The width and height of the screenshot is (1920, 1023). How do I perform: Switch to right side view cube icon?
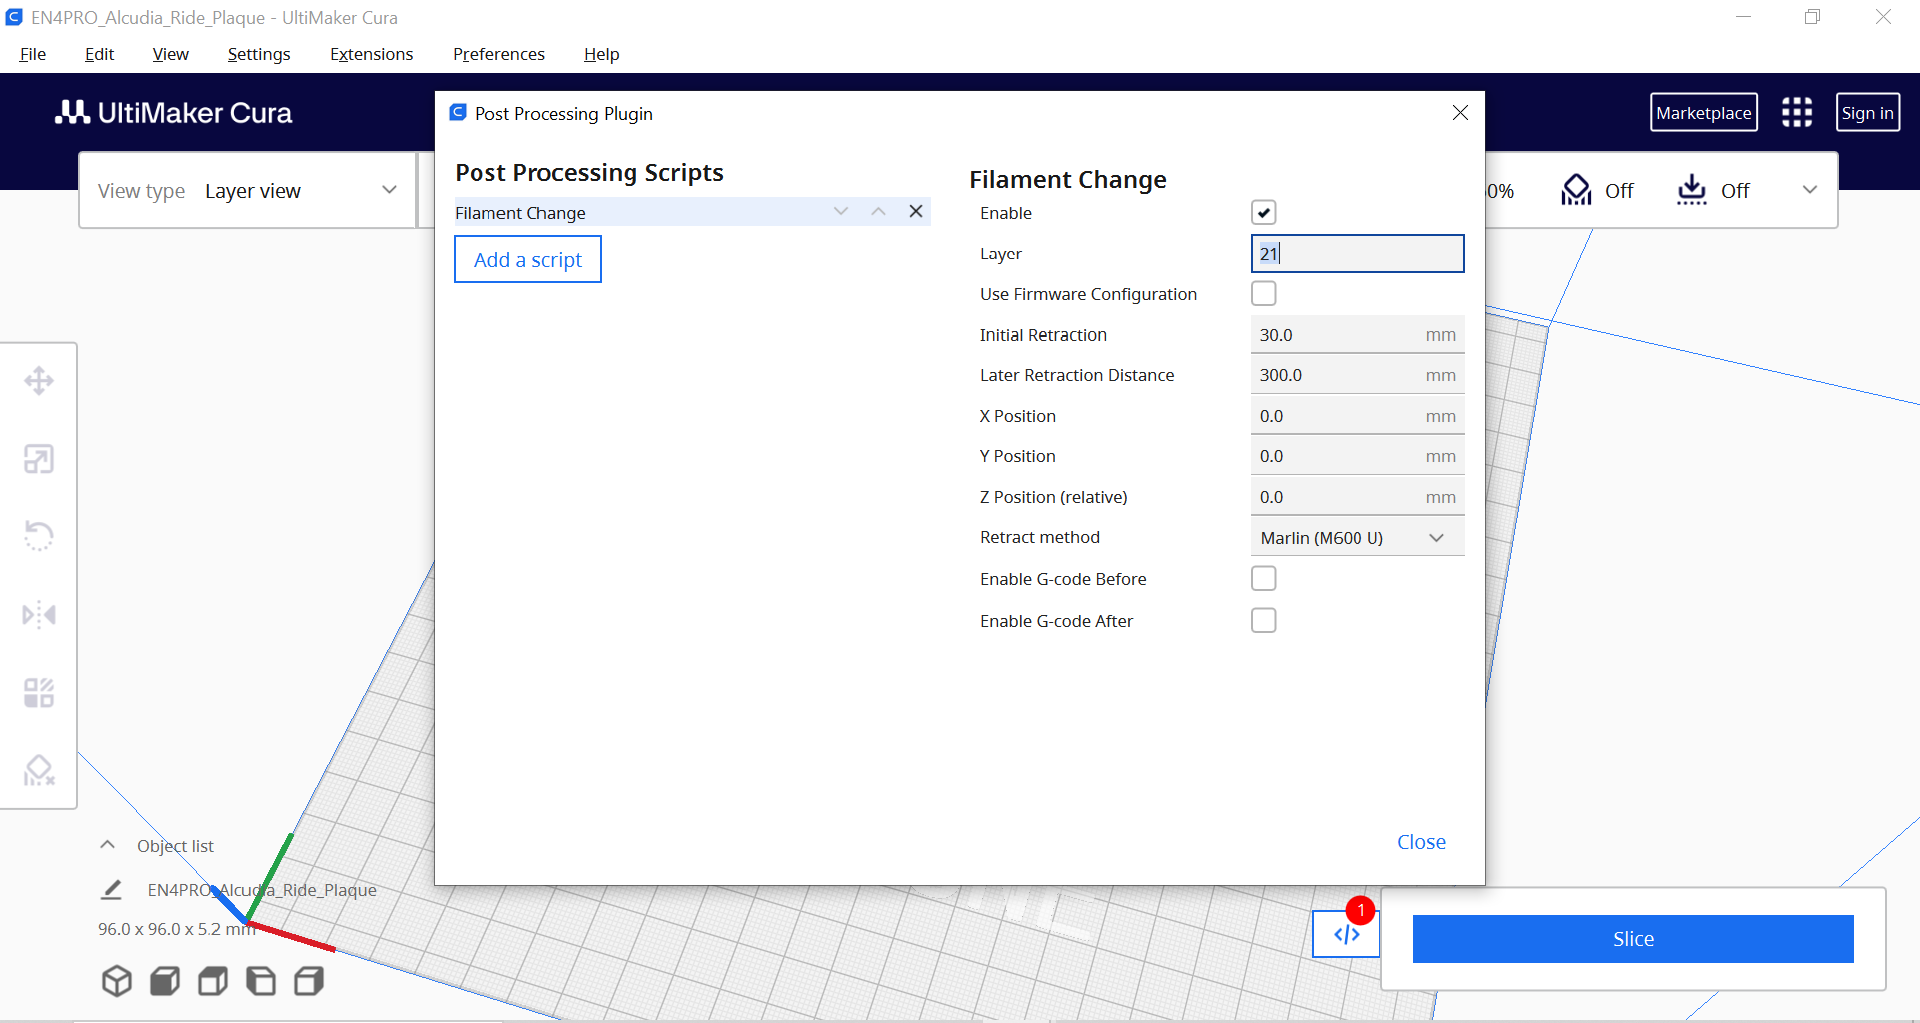coord(309,981)
